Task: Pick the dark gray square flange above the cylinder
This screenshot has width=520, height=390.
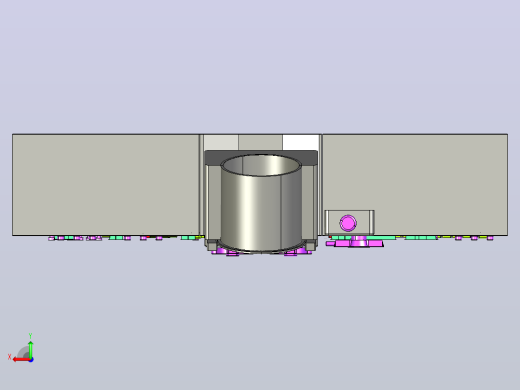Action: point(261,158)
